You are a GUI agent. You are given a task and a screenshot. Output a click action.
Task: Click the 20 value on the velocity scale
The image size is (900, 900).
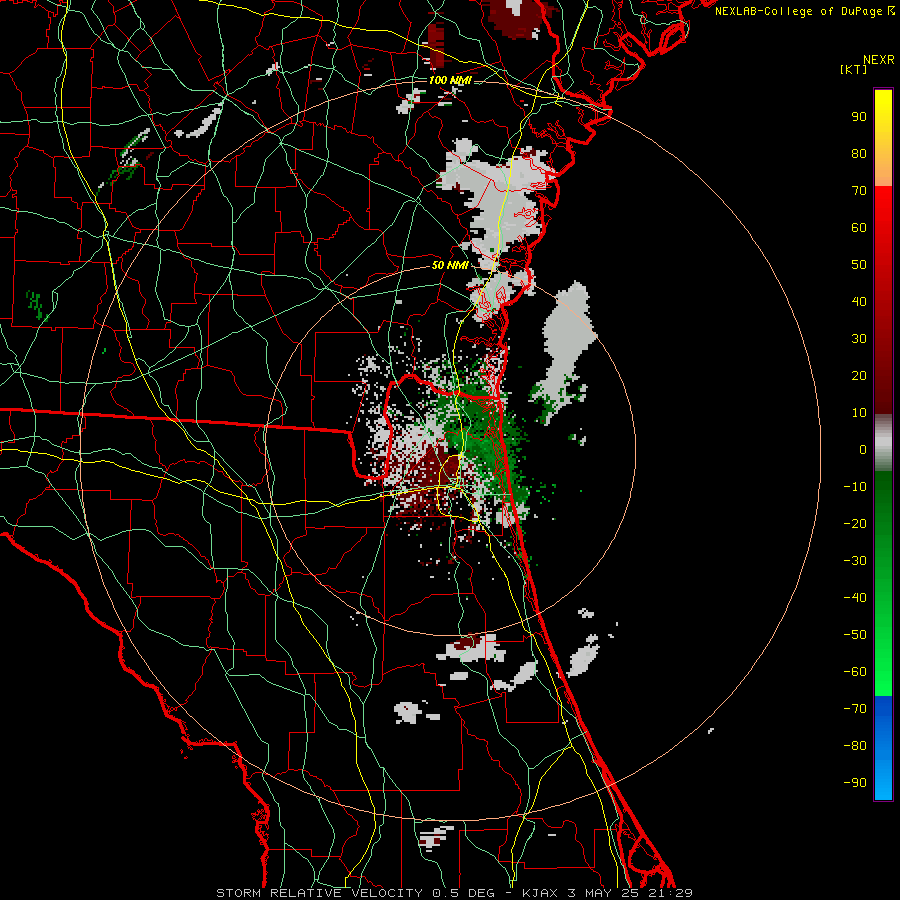(859, 376)
